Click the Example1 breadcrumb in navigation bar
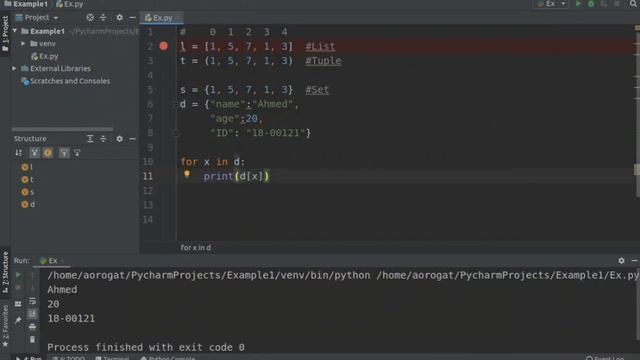Screen dimensions: 640x360 tap(26, 4)
